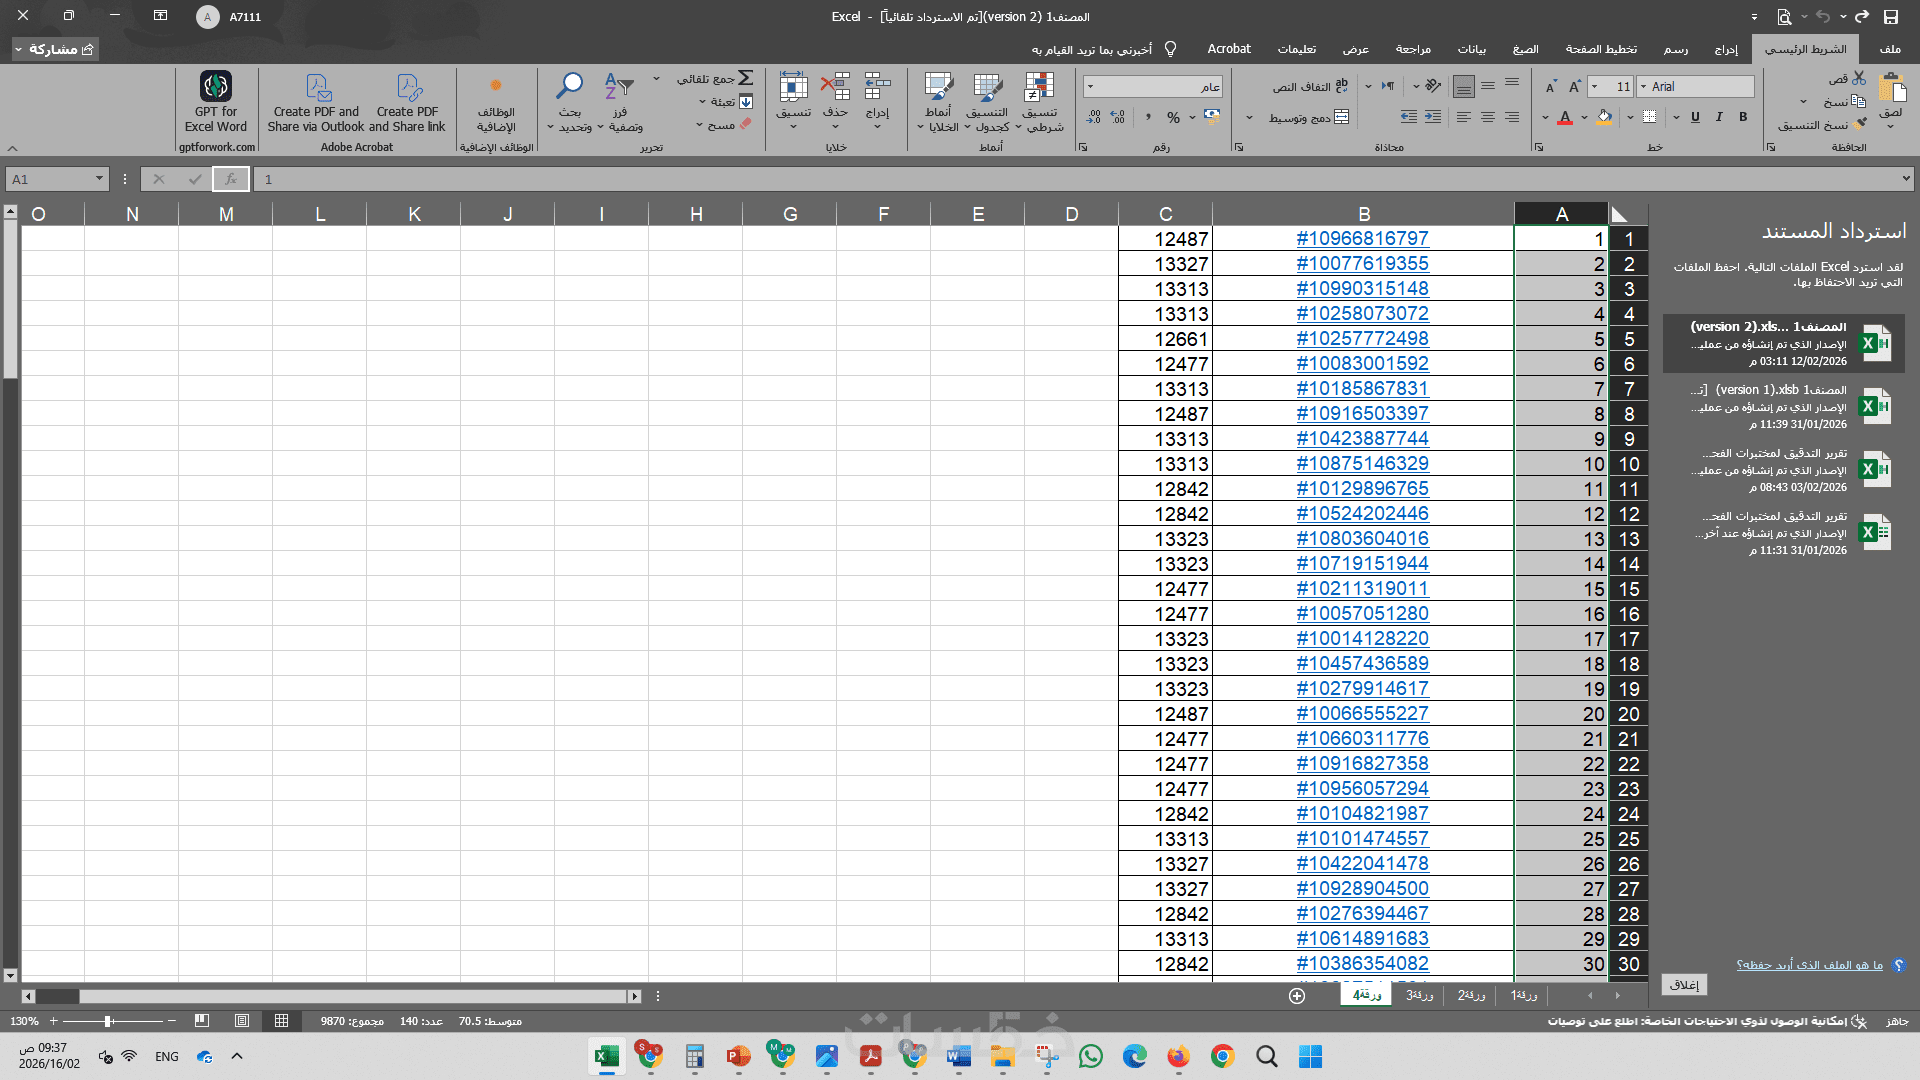Viewport: 1920px width, 1080px height.
Task: Click the Format Painter brush icon
Action: (1860, 125)
